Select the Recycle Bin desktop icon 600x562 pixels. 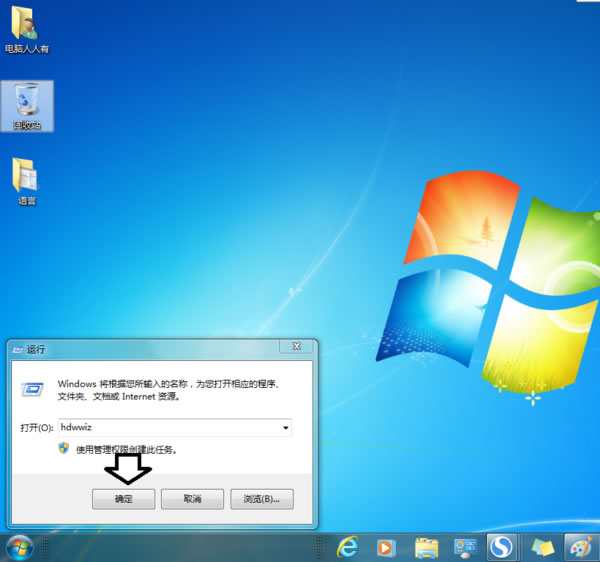click(x=27, y=106)
